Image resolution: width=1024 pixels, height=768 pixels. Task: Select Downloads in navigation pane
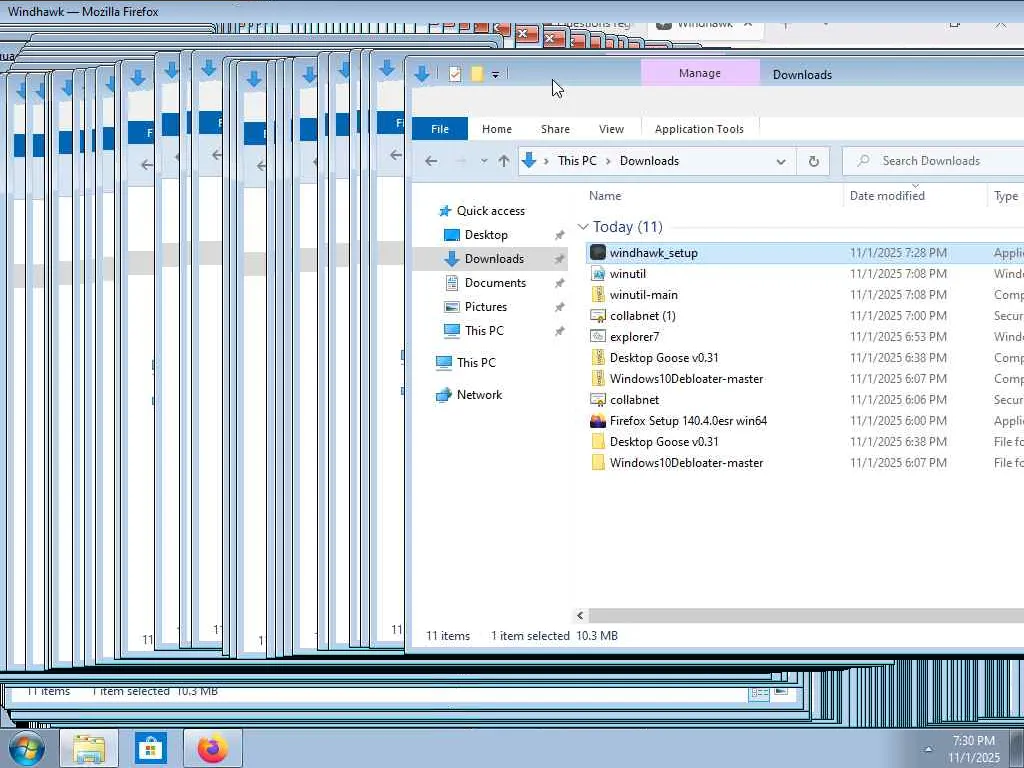click(x=494, y=259)
